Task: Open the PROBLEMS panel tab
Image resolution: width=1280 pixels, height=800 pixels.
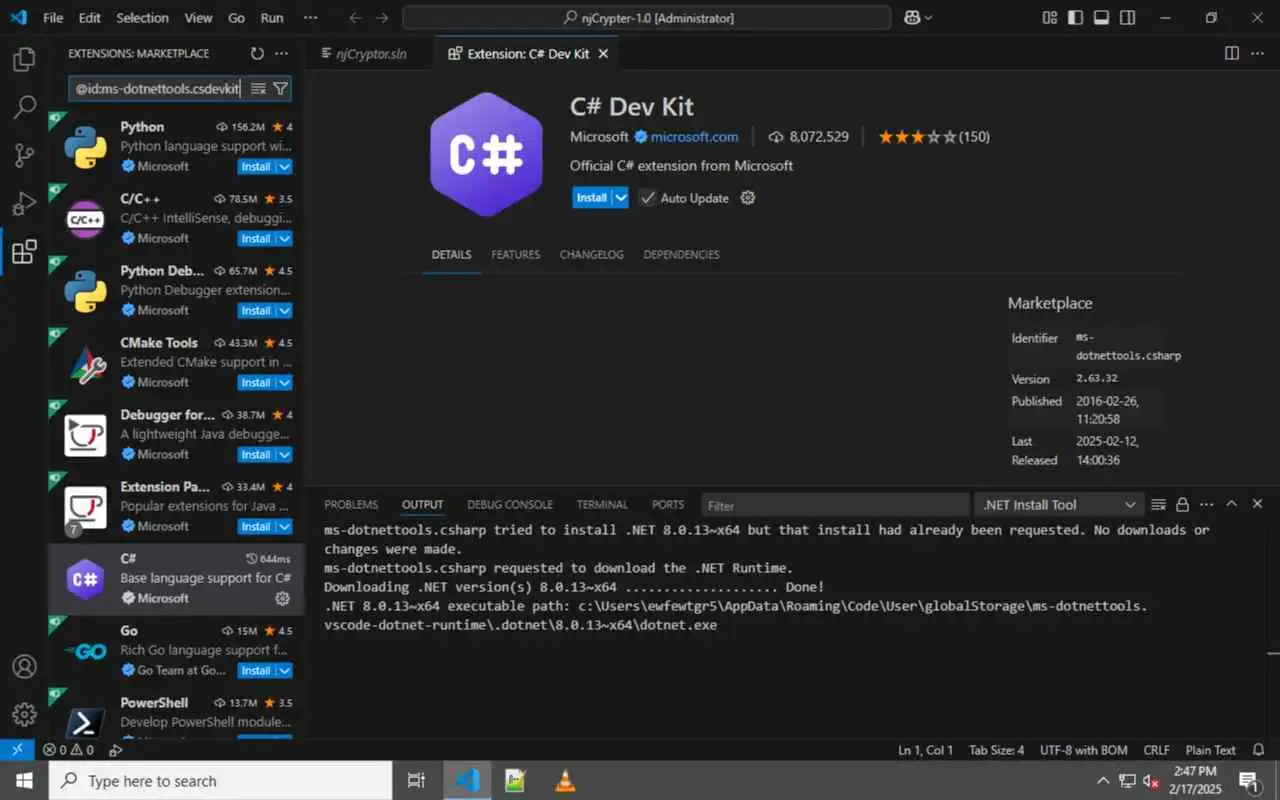Action: click(x=351, y=505)
